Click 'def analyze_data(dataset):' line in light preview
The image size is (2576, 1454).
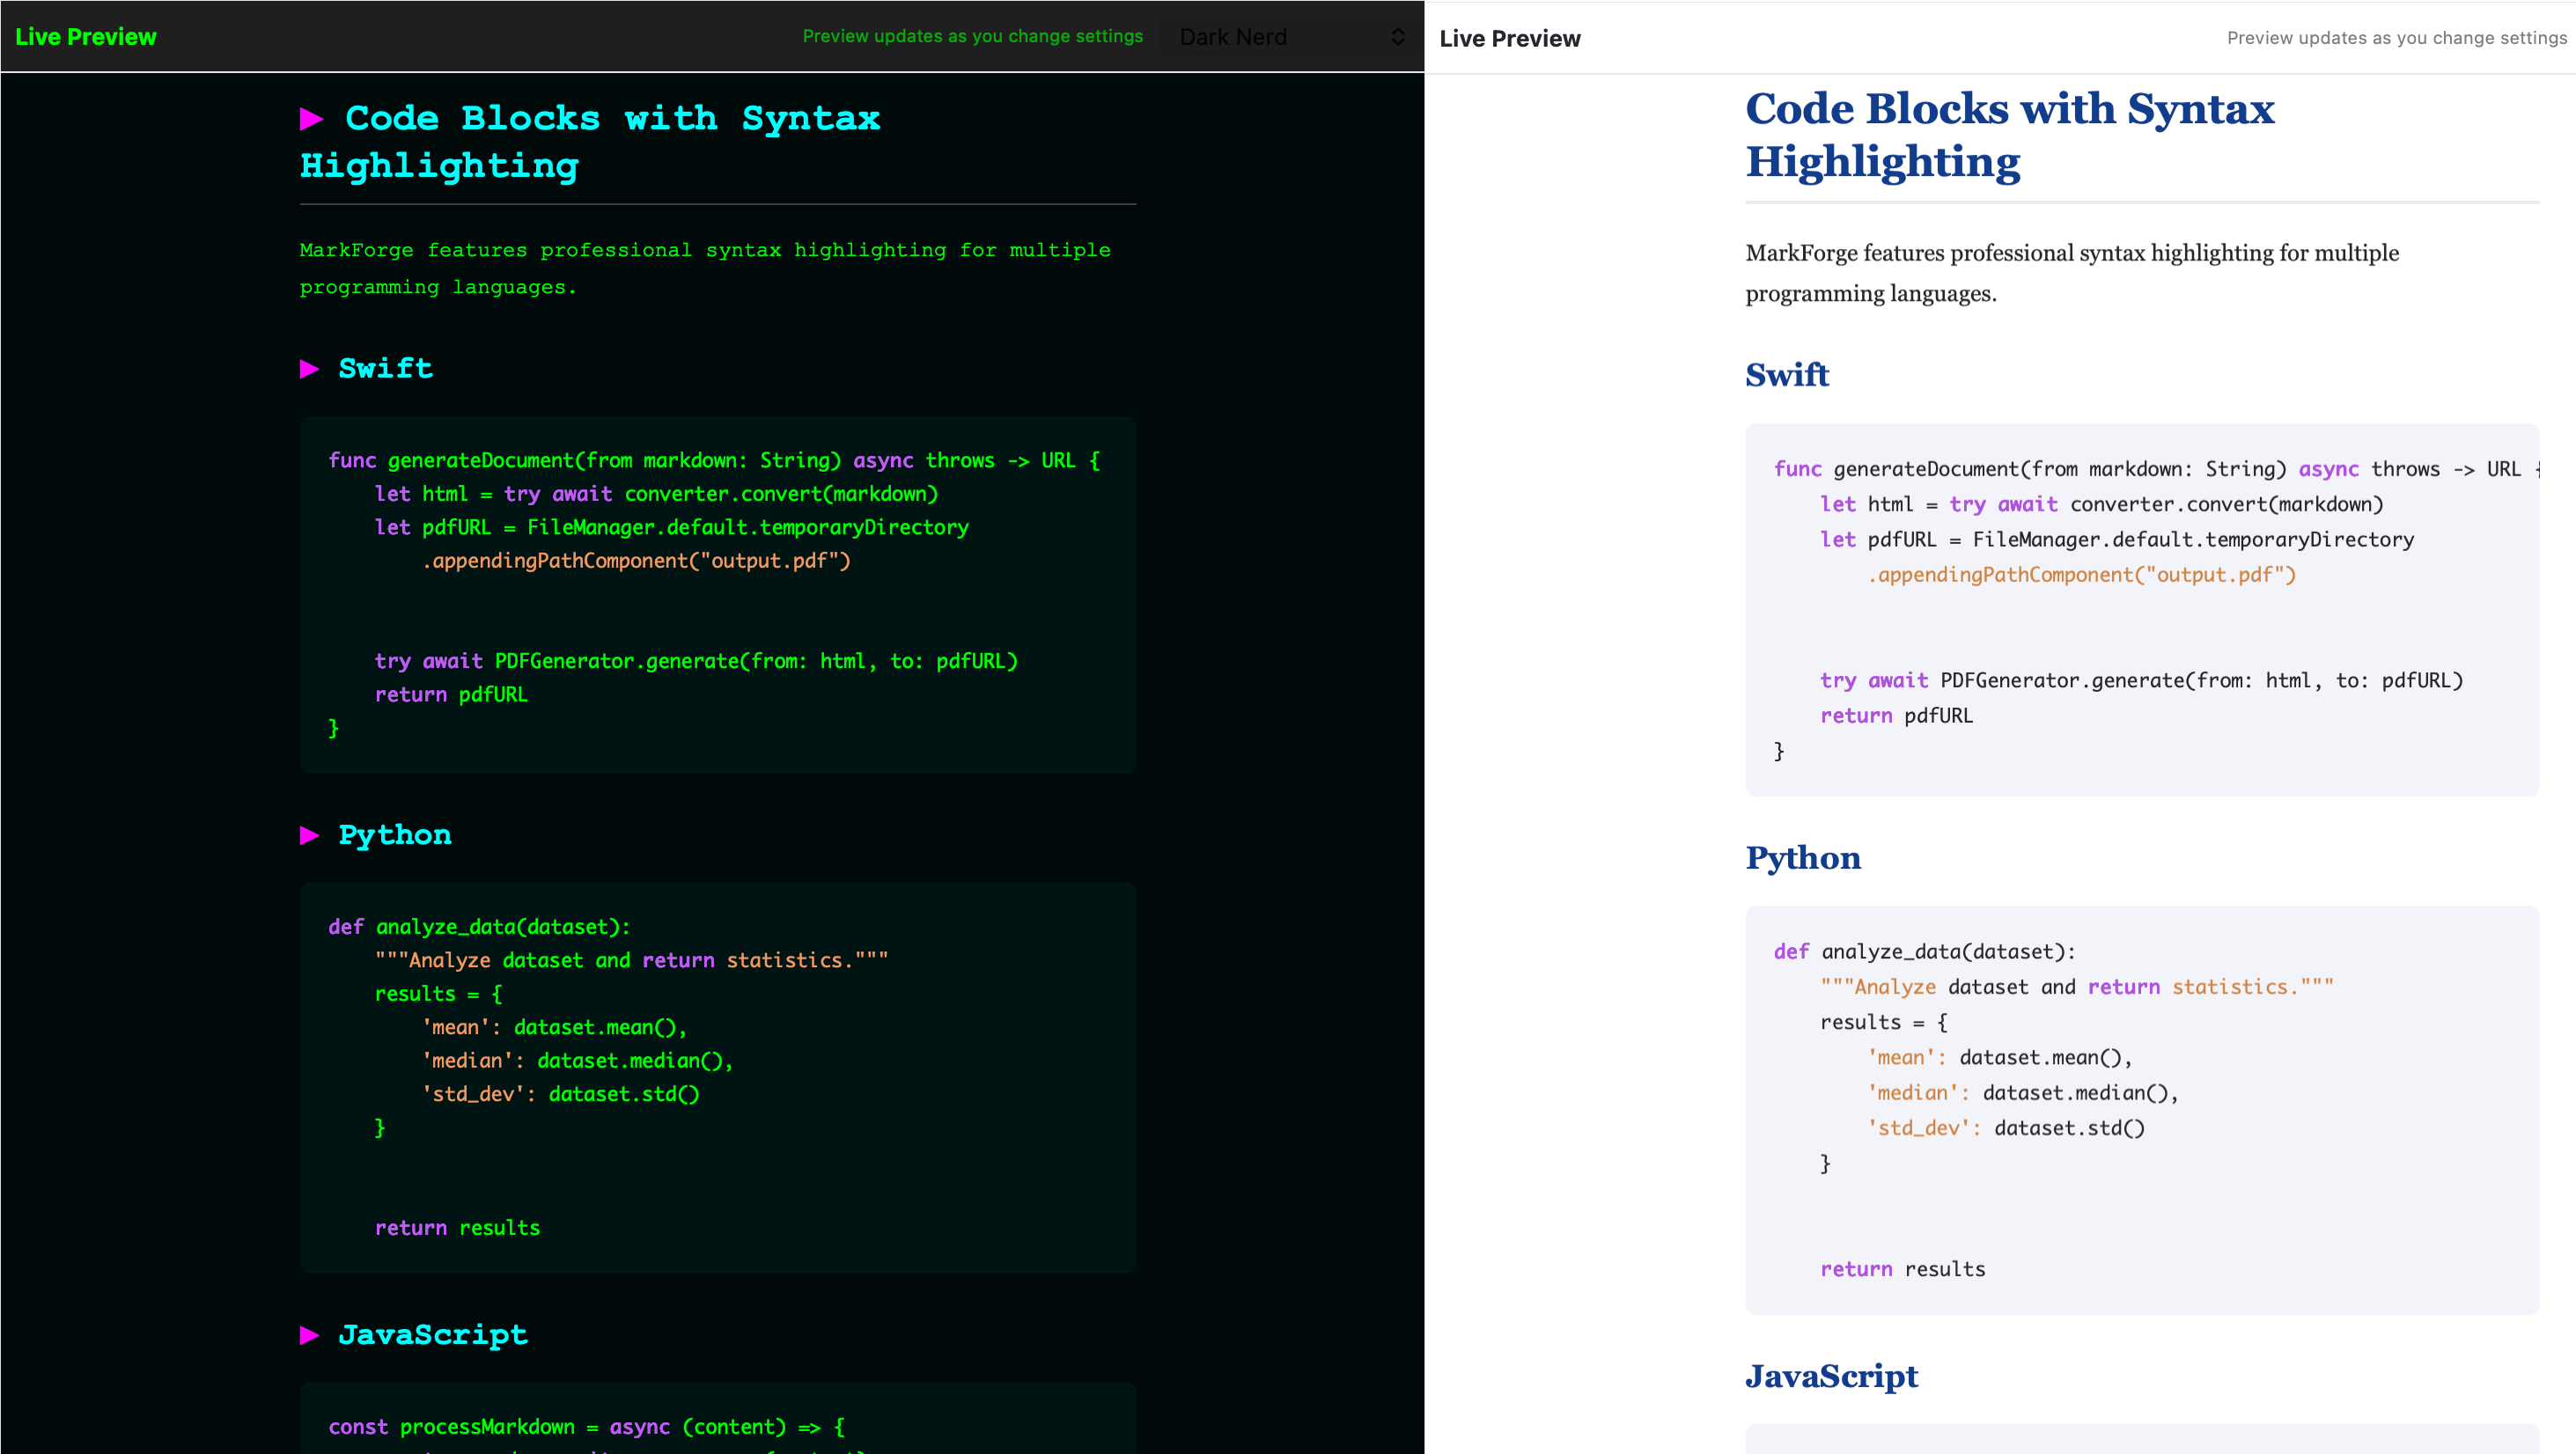[1925, 952]
